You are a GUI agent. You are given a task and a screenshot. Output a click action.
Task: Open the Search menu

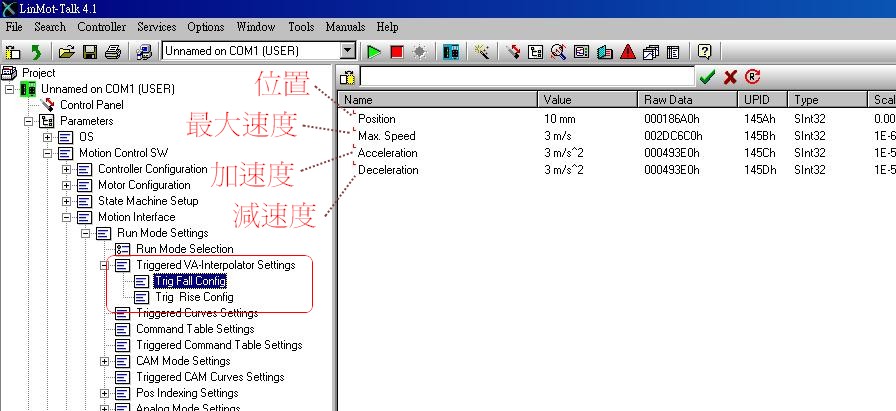[50, 27]
